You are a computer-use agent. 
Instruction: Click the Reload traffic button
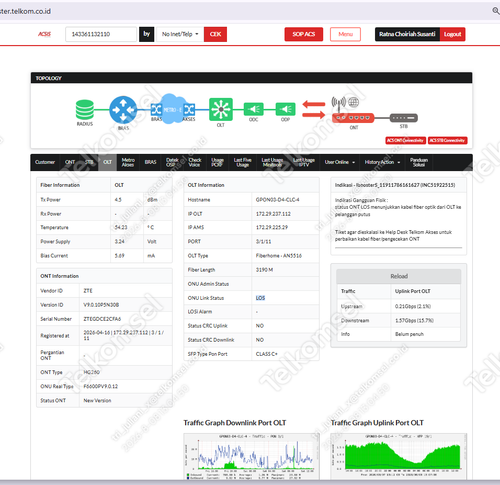click(399, 276)
